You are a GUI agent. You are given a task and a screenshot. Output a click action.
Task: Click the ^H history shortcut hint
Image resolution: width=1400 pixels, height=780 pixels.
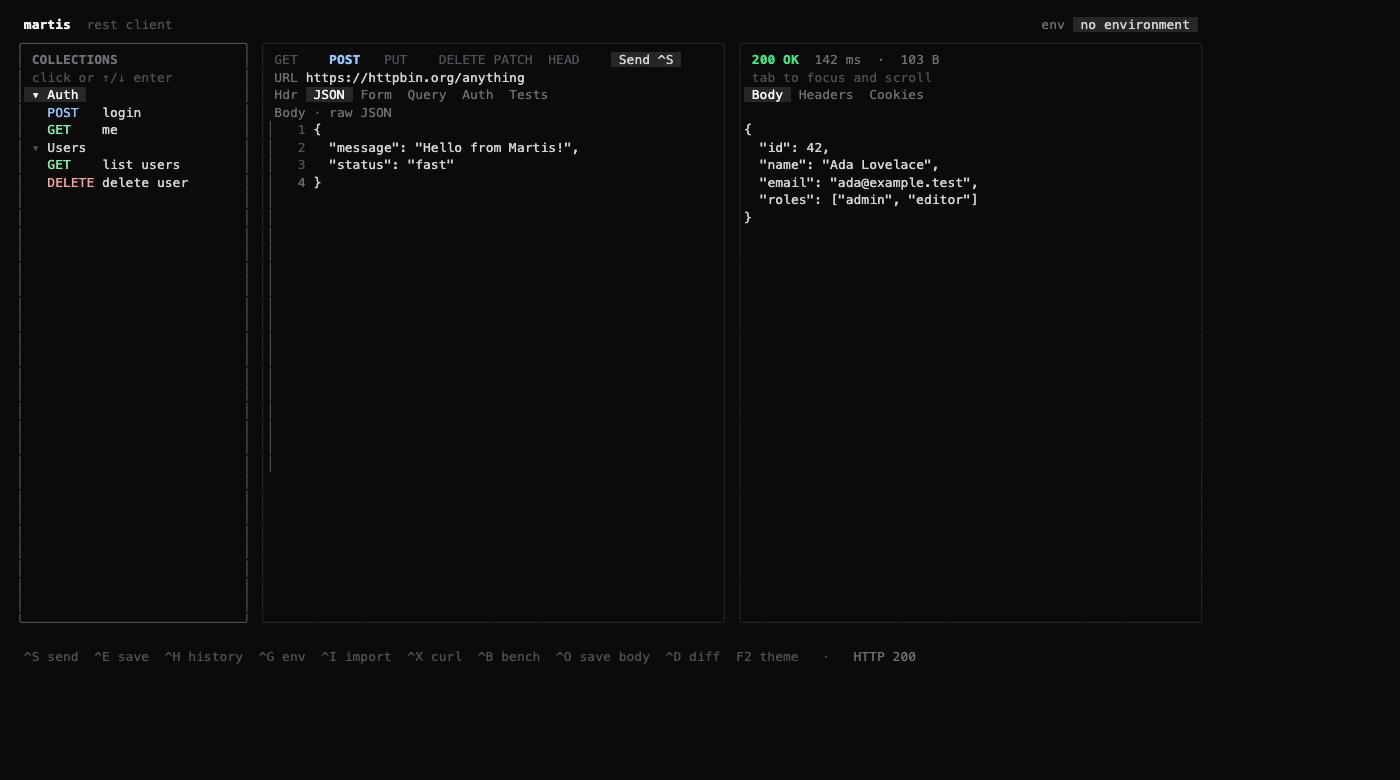click(204, 657)
